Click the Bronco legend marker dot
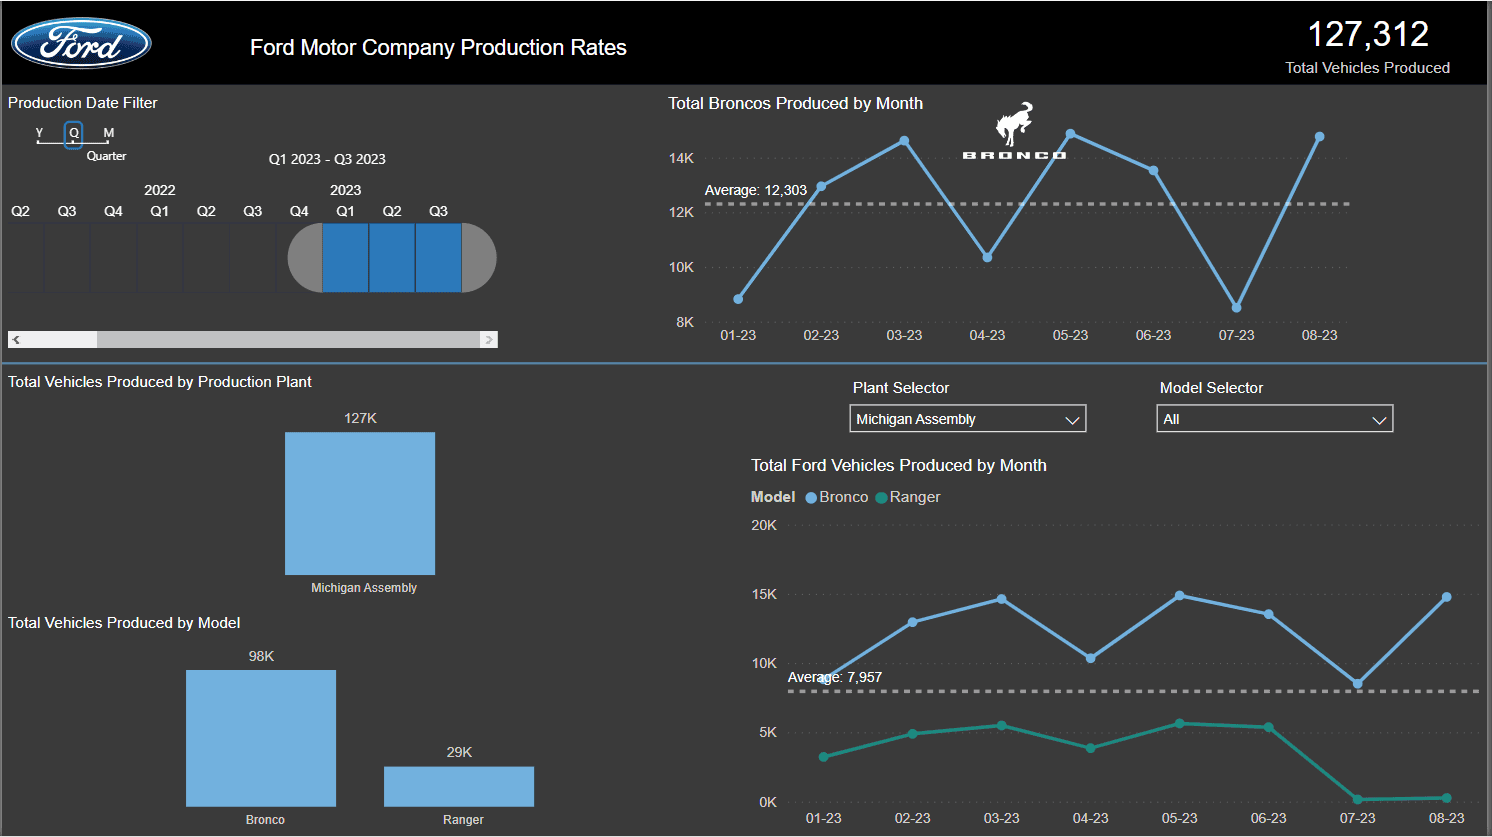Viewport: 1492px width, 837px height. pyautogui.click(x=811, y=498)
